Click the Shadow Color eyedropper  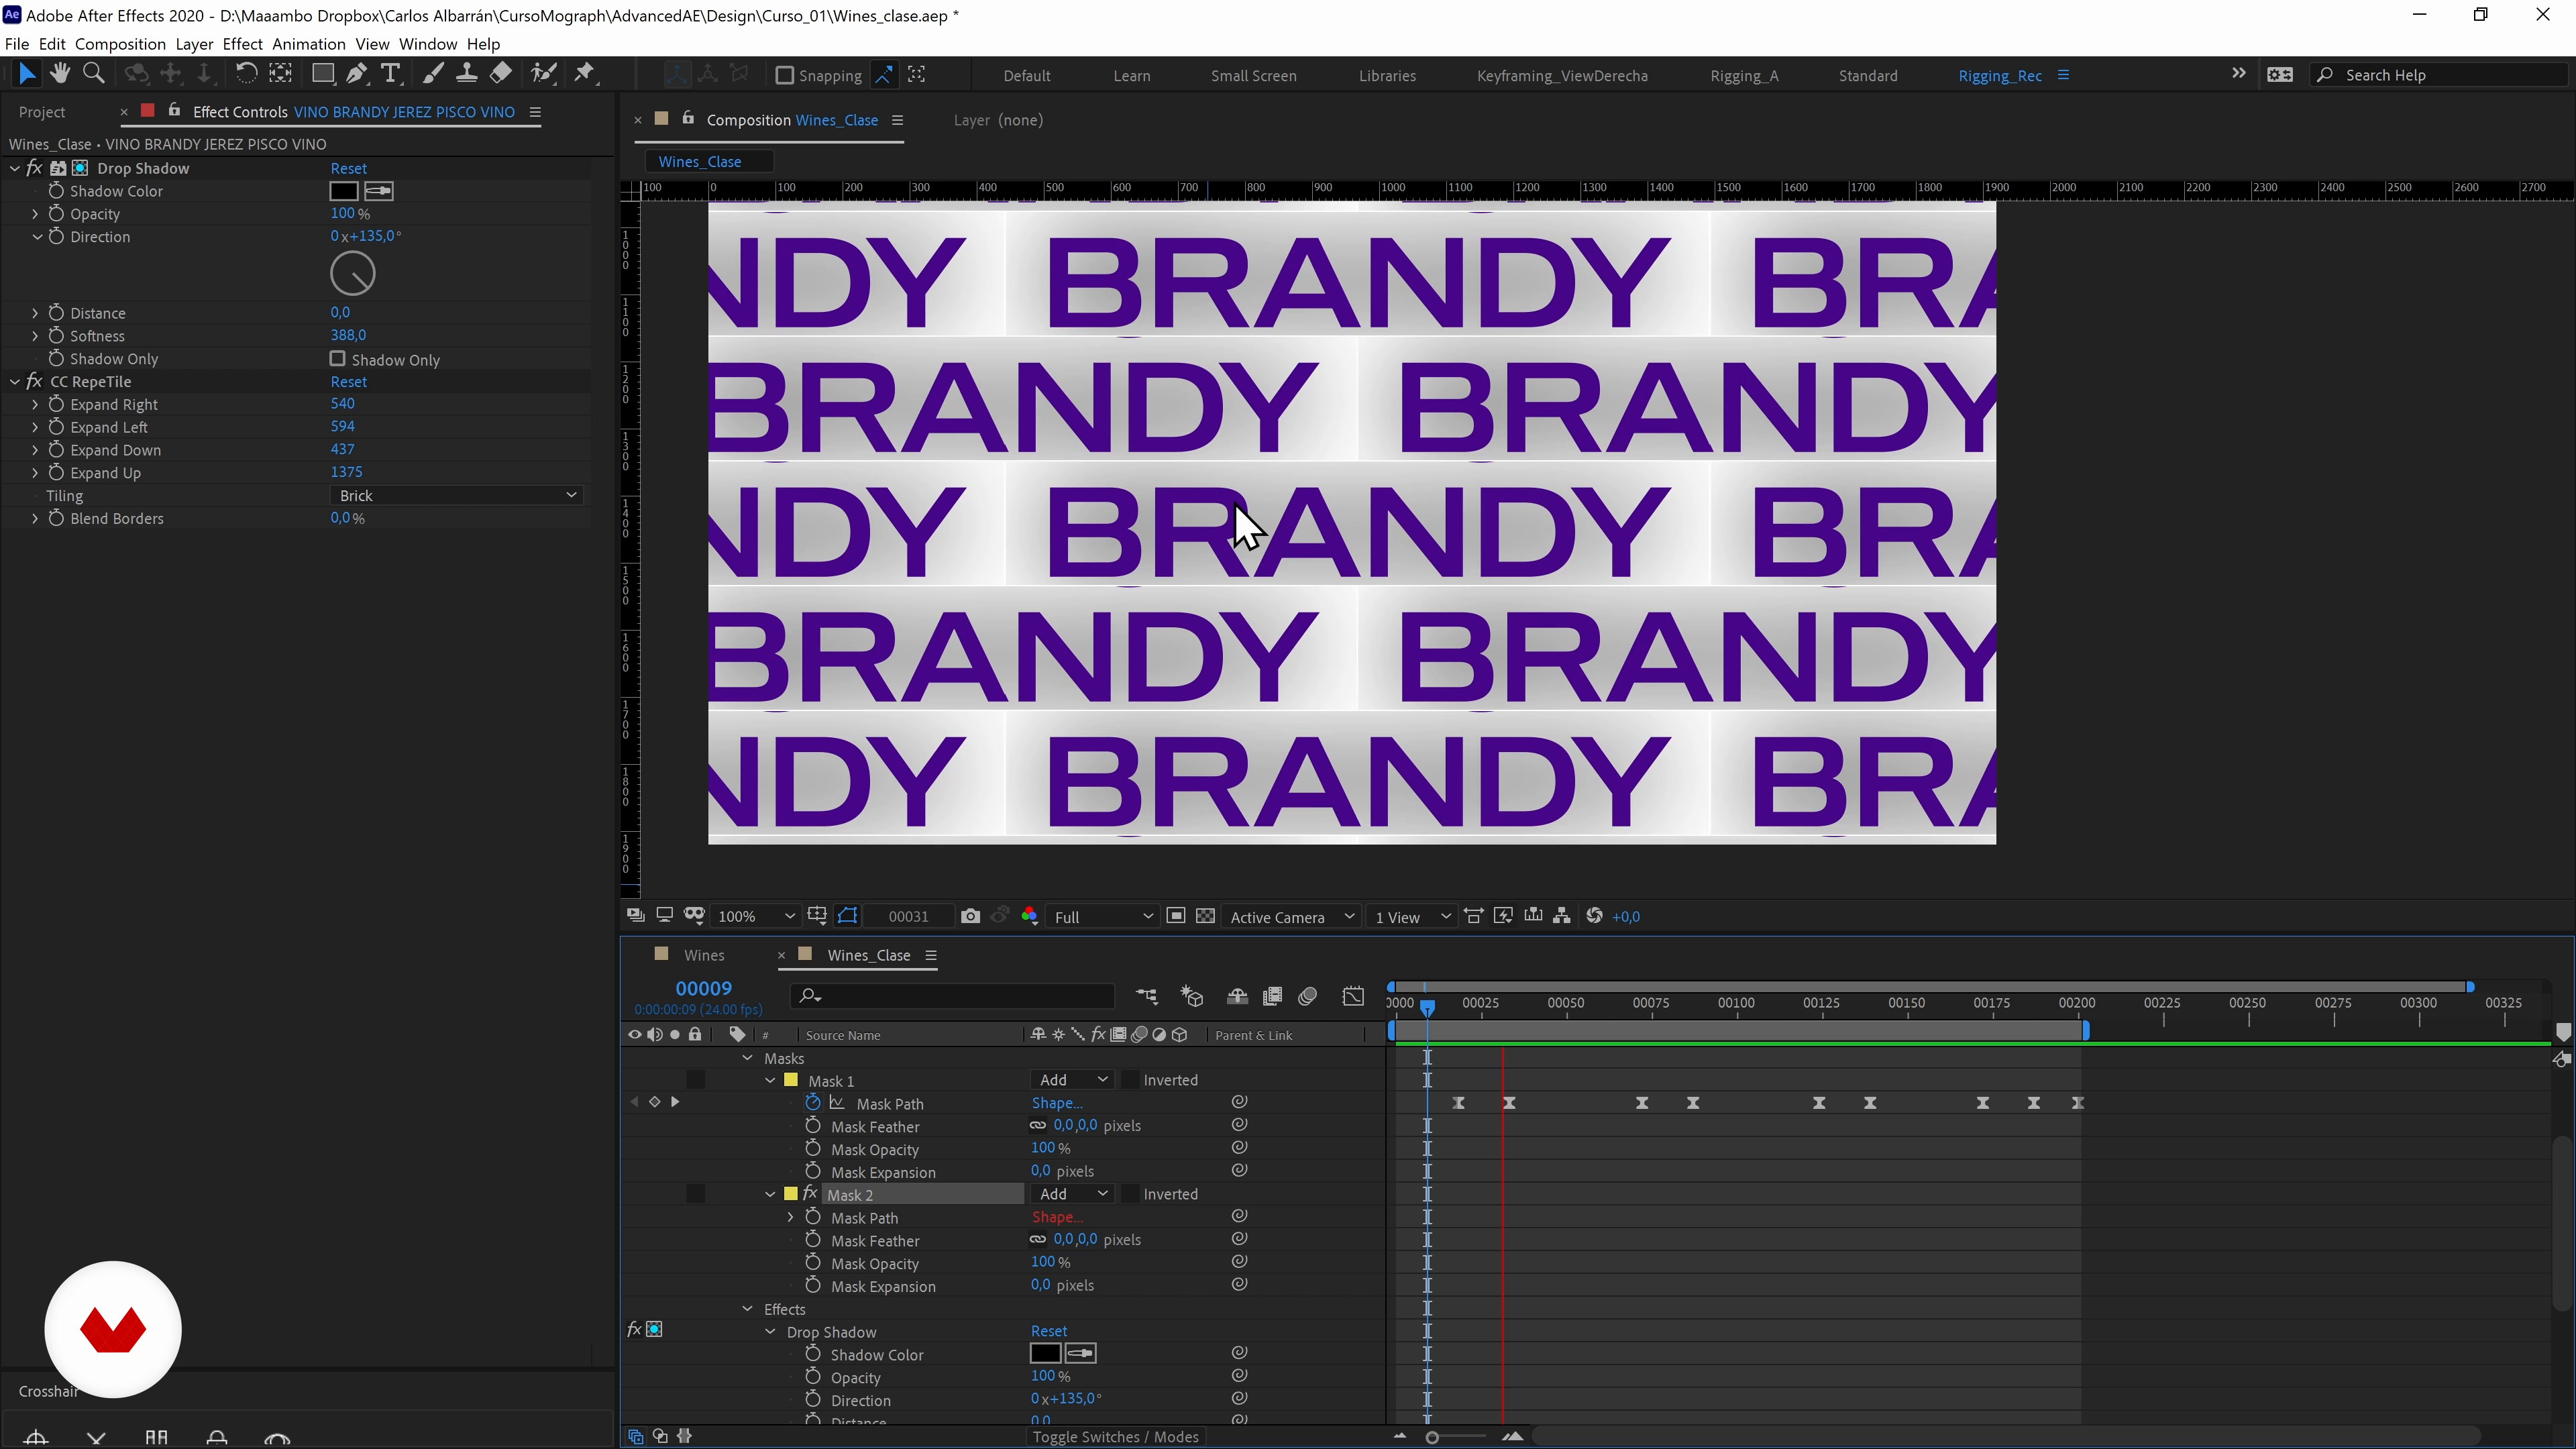(x=379, y=191)
